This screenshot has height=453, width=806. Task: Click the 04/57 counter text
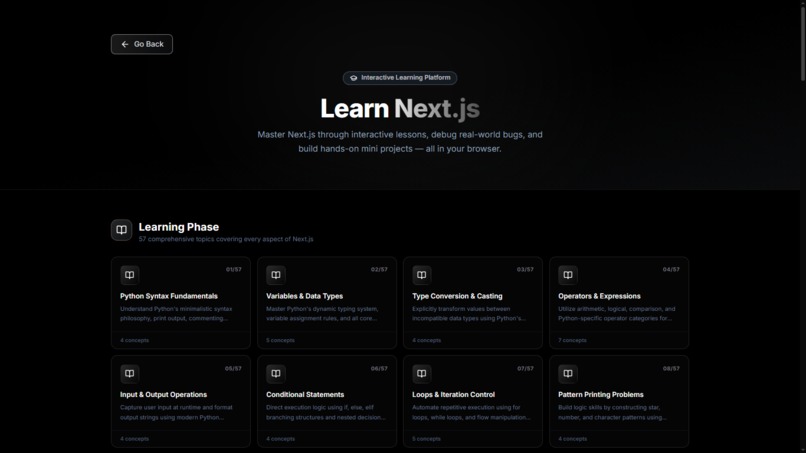tap(671, 269)
